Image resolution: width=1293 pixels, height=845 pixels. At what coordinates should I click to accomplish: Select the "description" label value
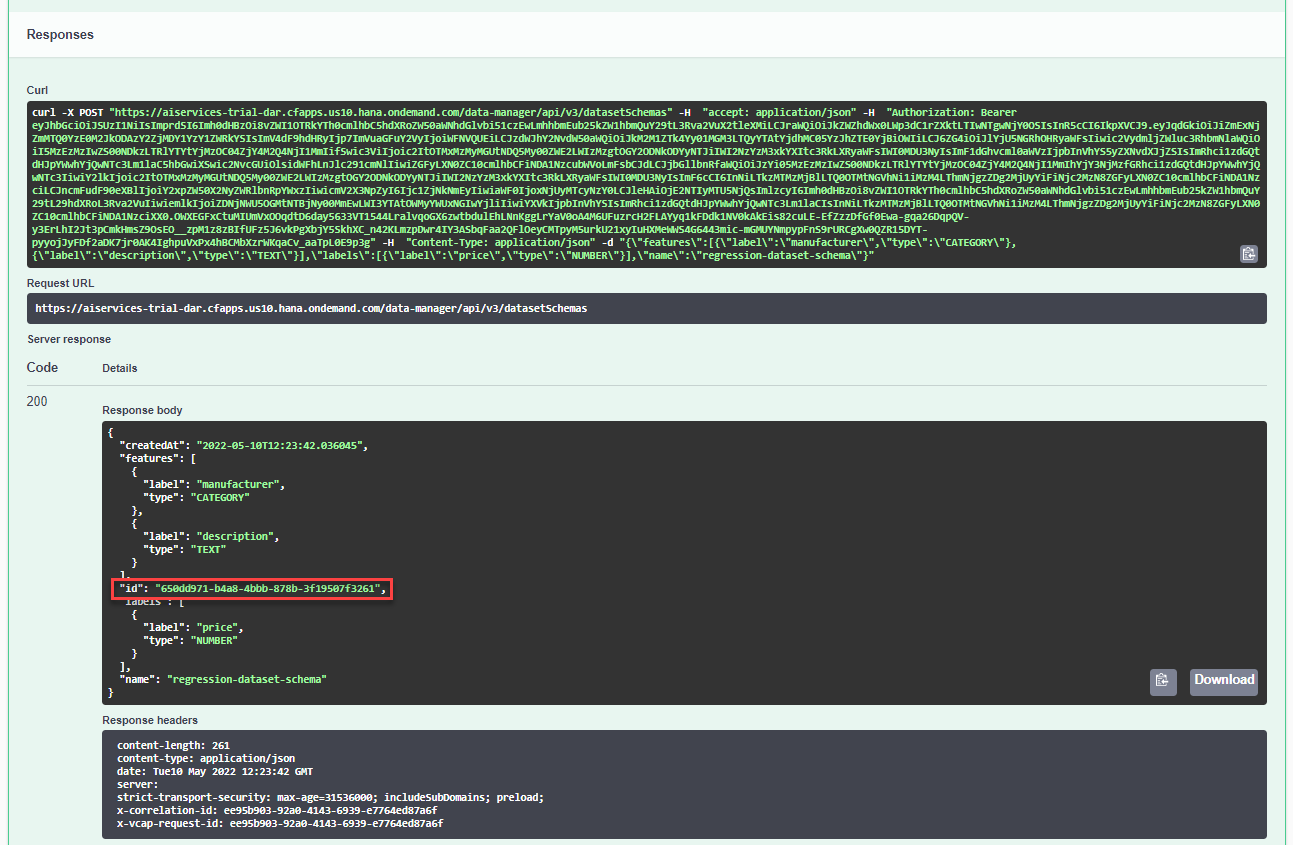pyautogui.click(x=238, y=536)
